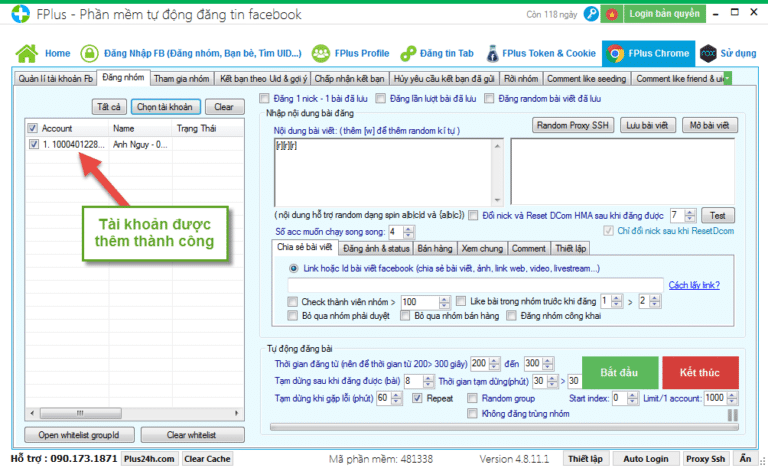This screenshot has height=468, width=768.
Task: Click the Test button
Action: pos(718,215)
